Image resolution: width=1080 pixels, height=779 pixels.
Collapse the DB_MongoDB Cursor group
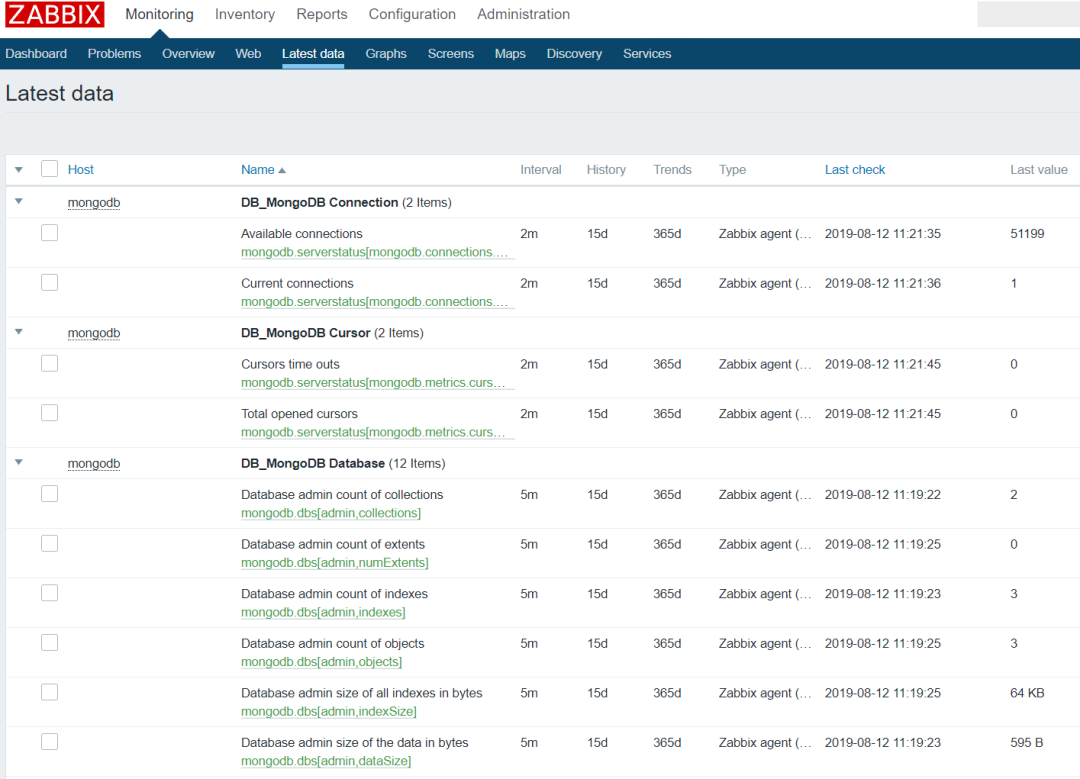(x=19, y=332)
